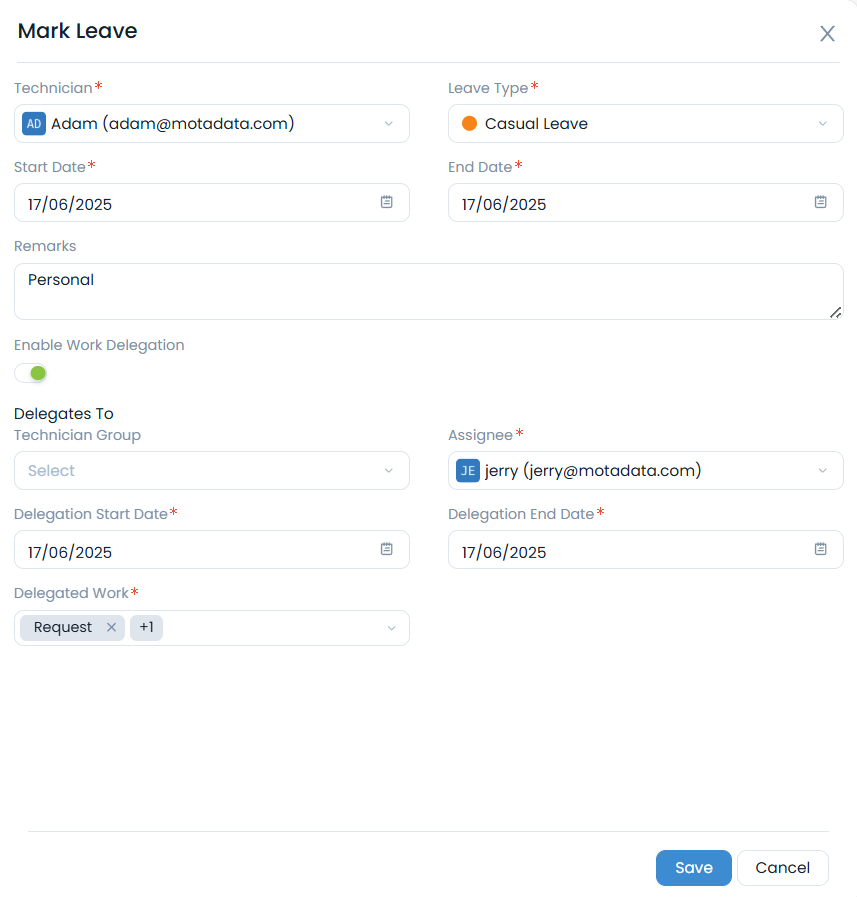Expand the Technician dropdown
This screenshot has height=897, width=857.
tap(389, 124)
